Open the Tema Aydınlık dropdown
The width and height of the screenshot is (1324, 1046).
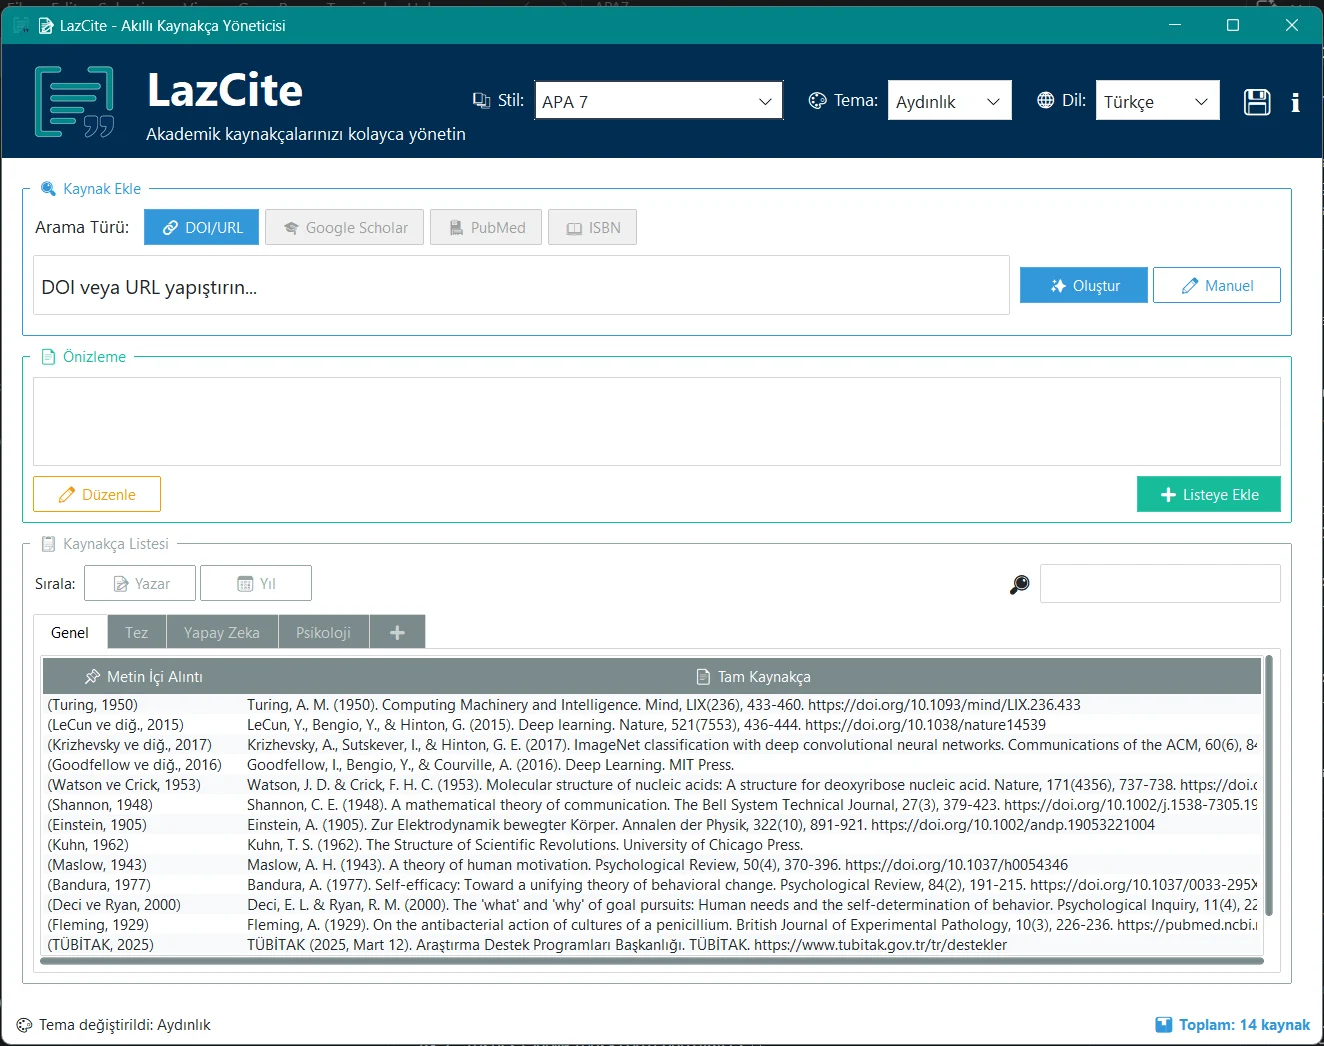949,101
